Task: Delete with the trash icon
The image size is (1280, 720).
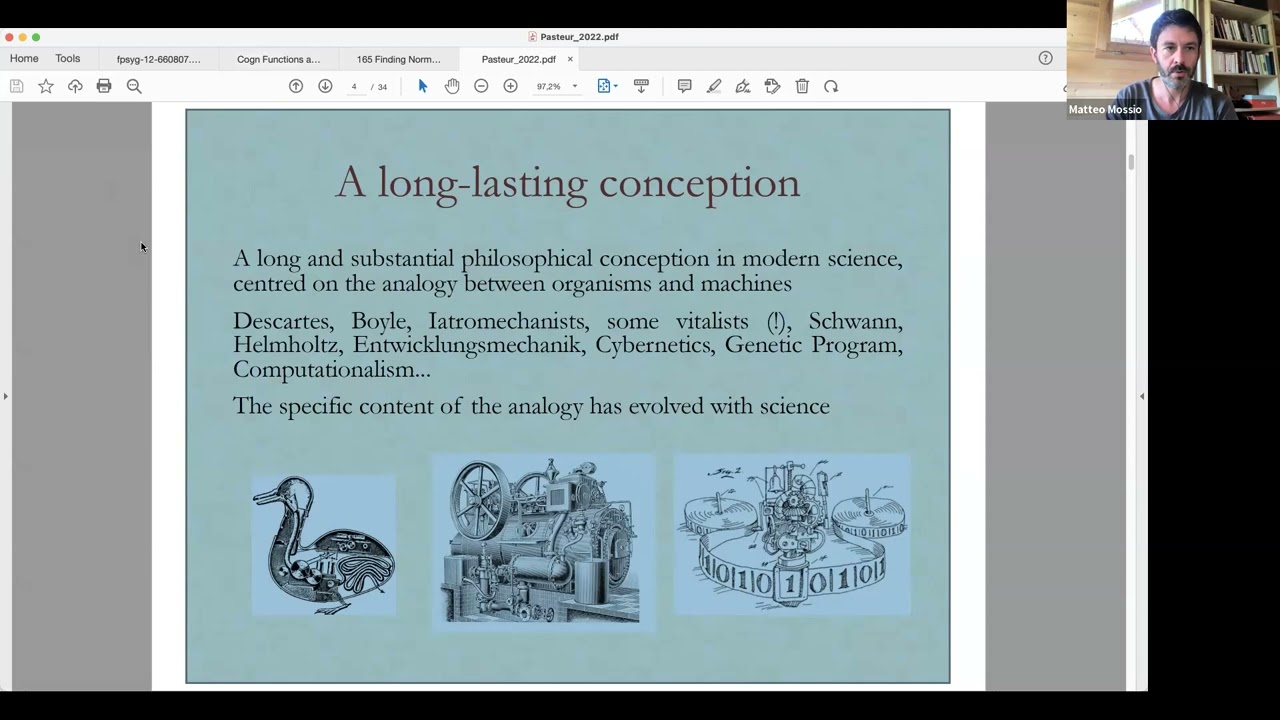Action: 802,87
